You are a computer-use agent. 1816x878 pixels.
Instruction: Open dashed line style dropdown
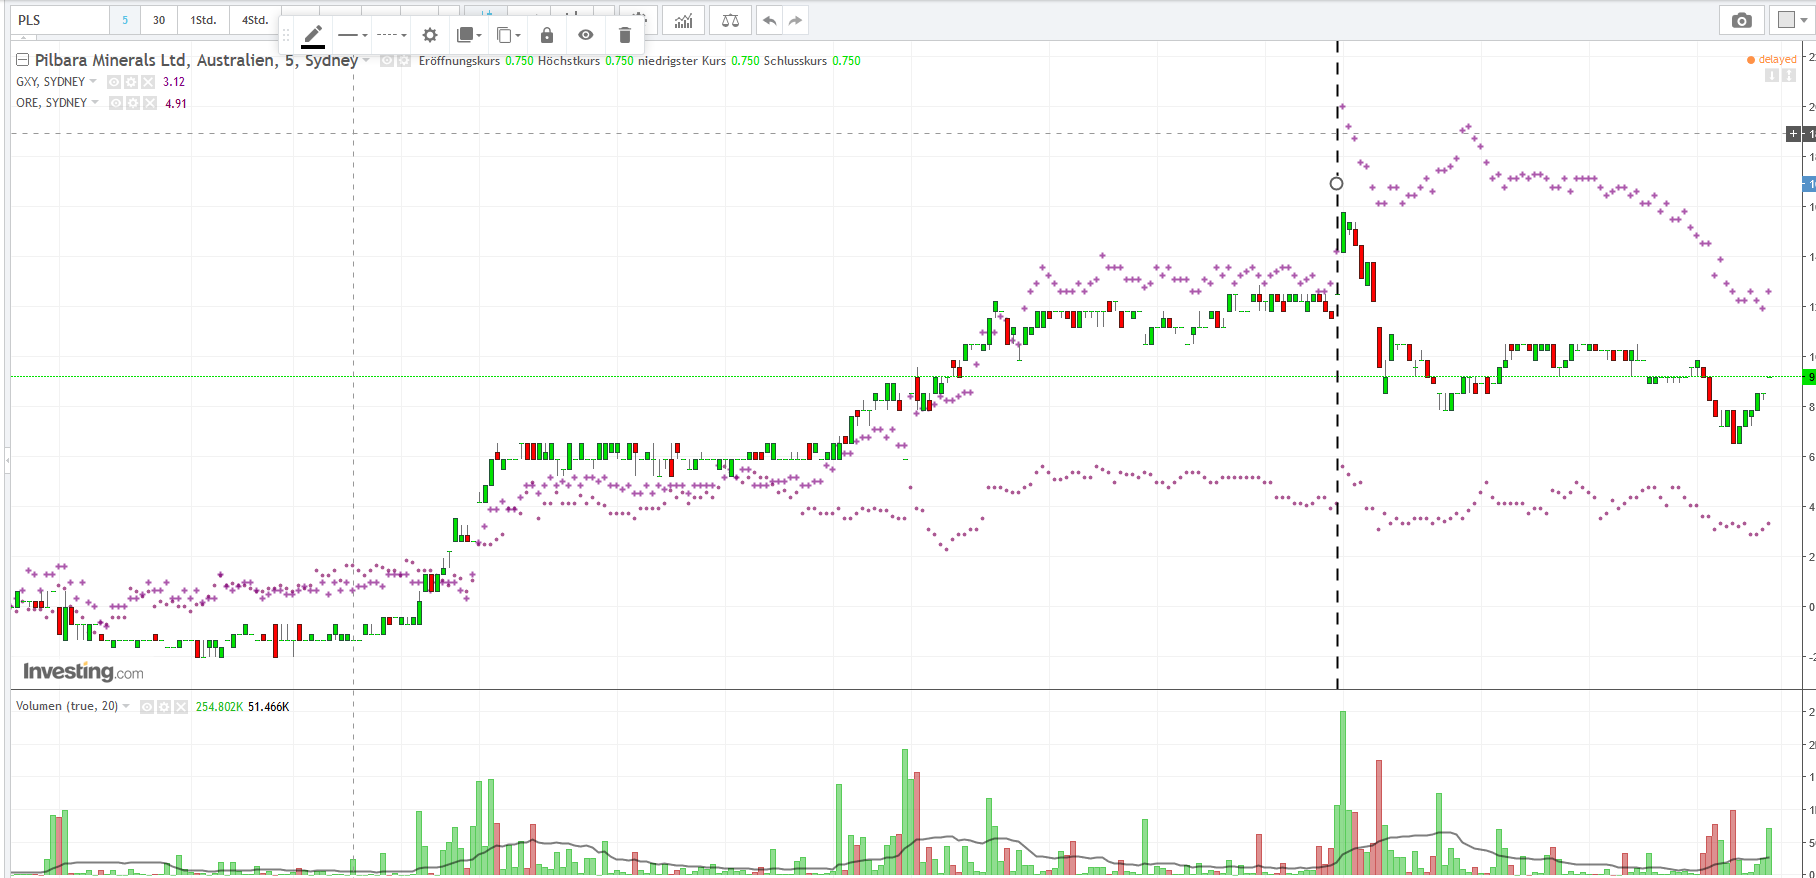(391, 35)
